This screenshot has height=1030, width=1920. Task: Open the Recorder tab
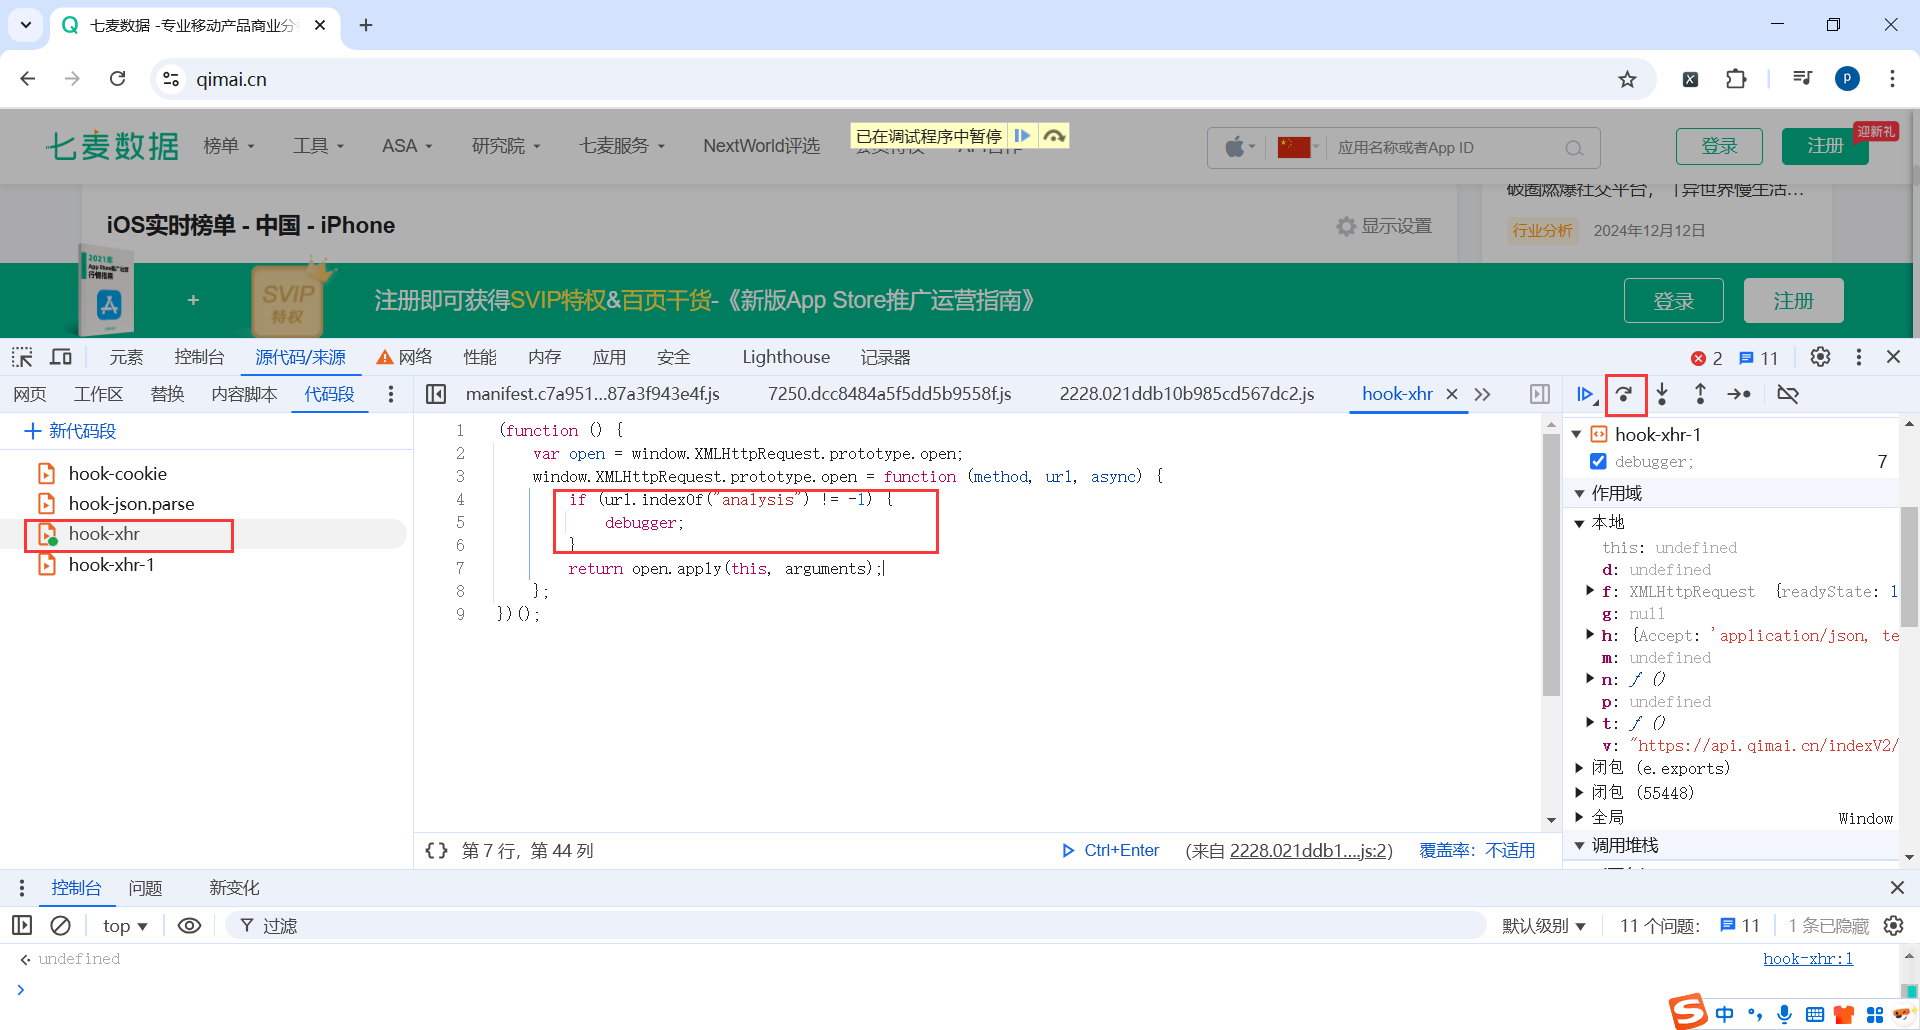pyautogui.click(x=885, y=357)
